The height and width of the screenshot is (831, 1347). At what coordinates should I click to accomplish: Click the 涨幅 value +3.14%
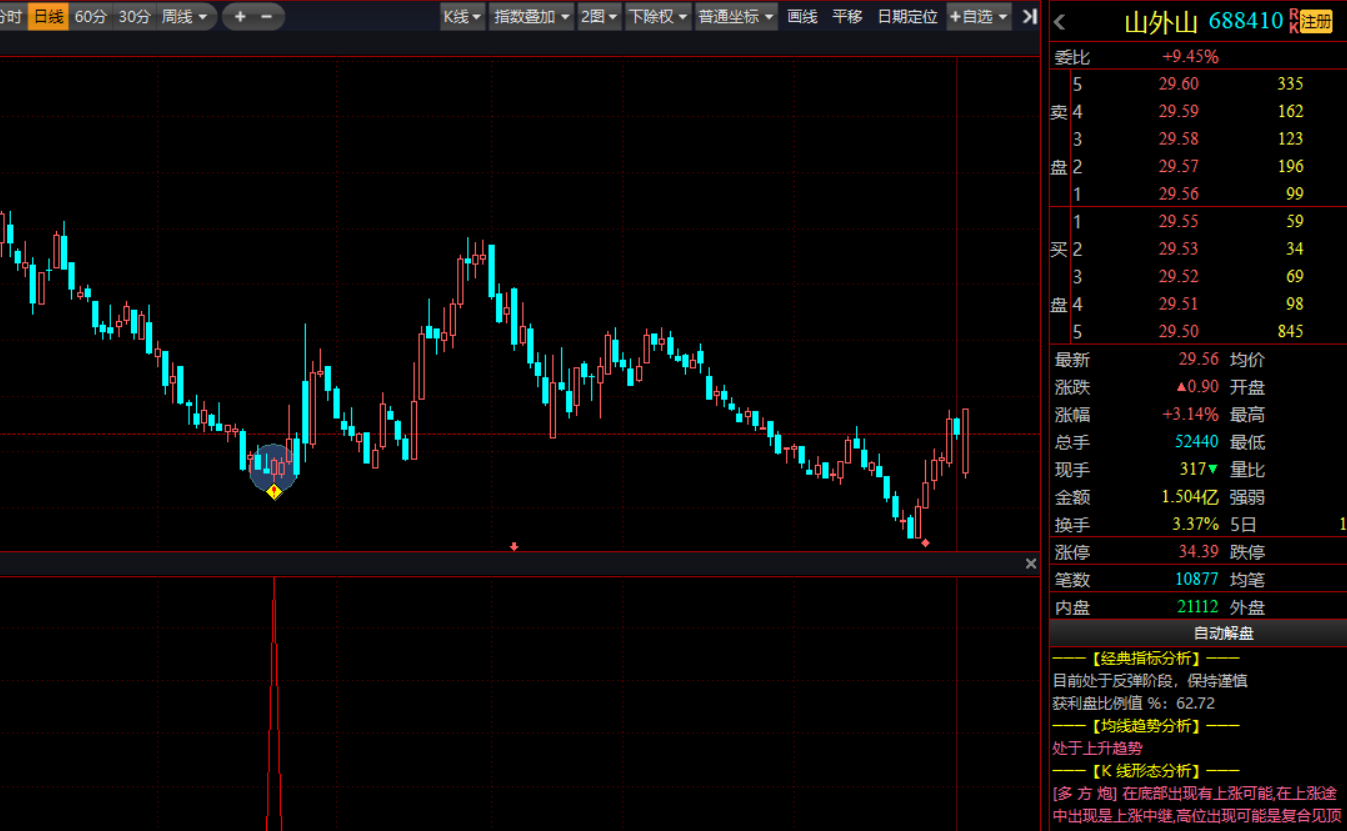pyautogui.click(x=1190, y=414)
